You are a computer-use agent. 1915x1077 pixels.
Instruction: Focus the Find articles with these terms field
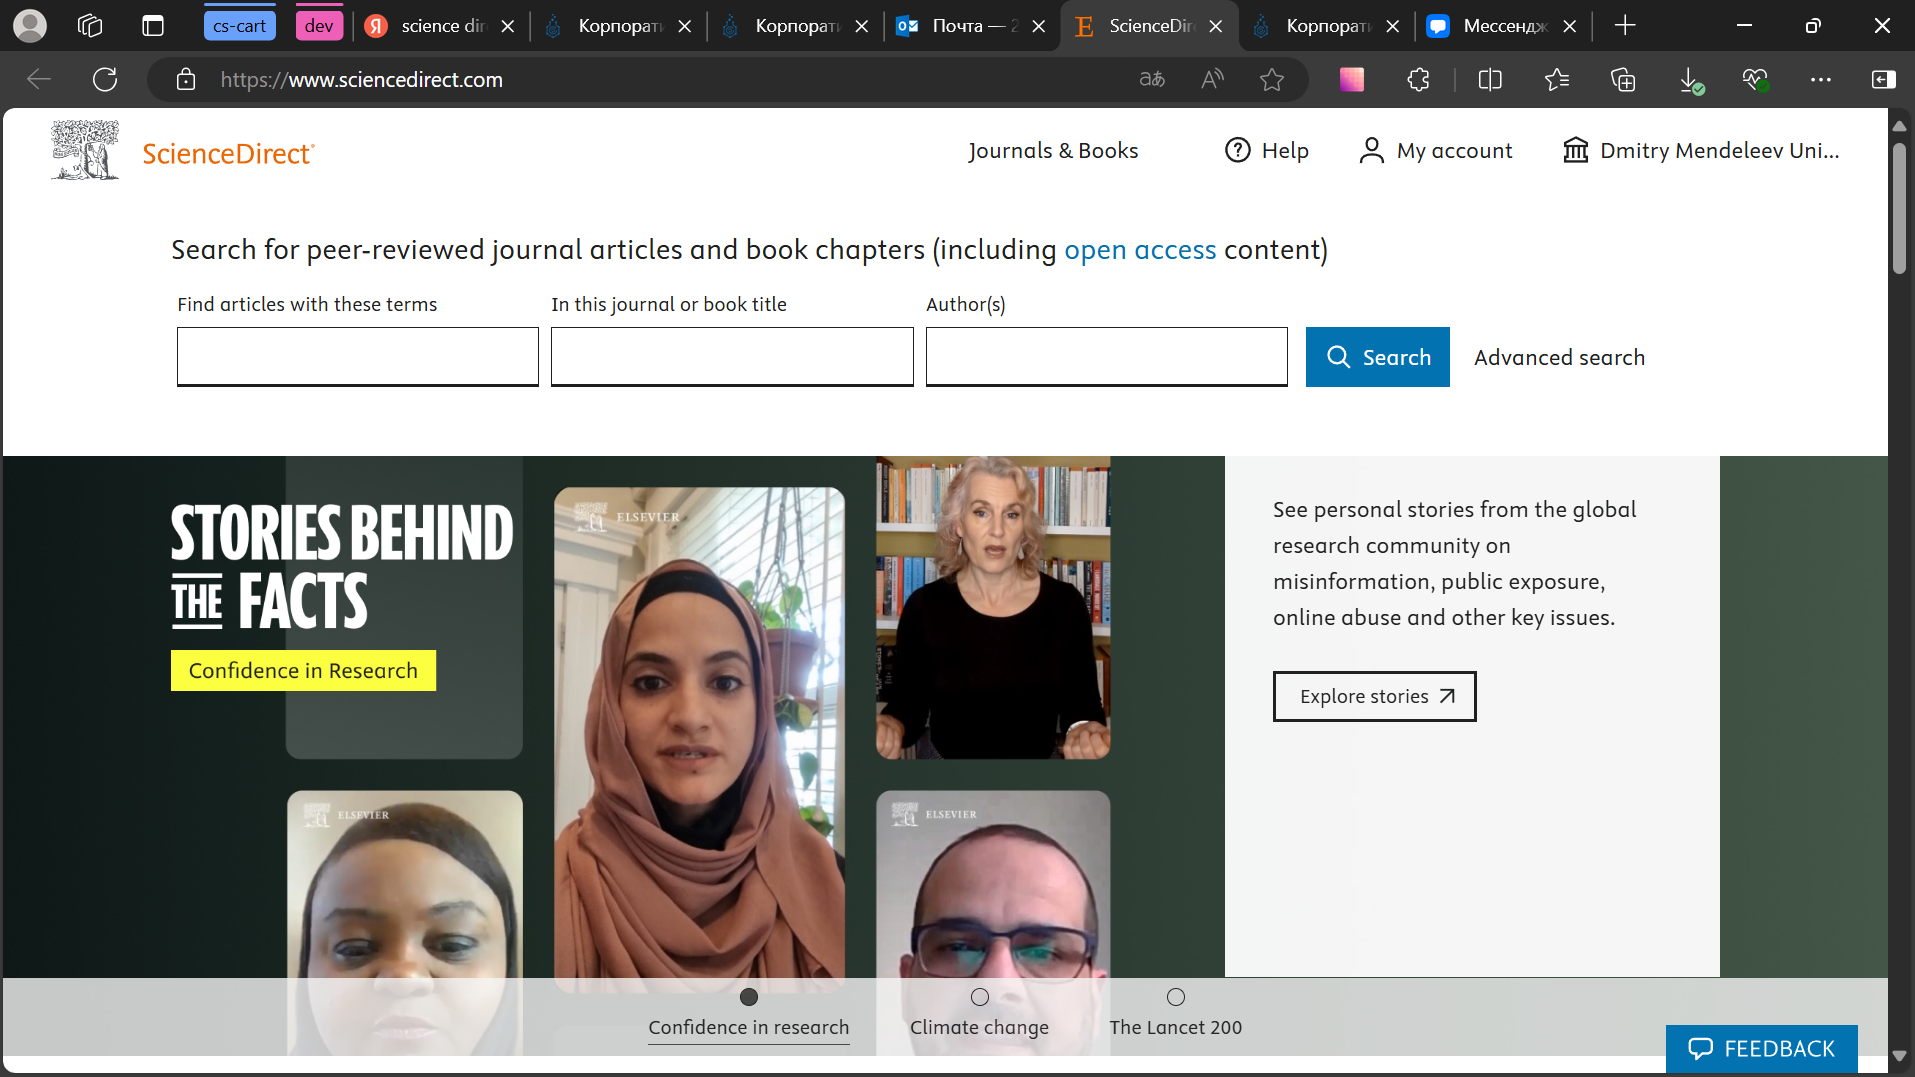tap(358, 357)
